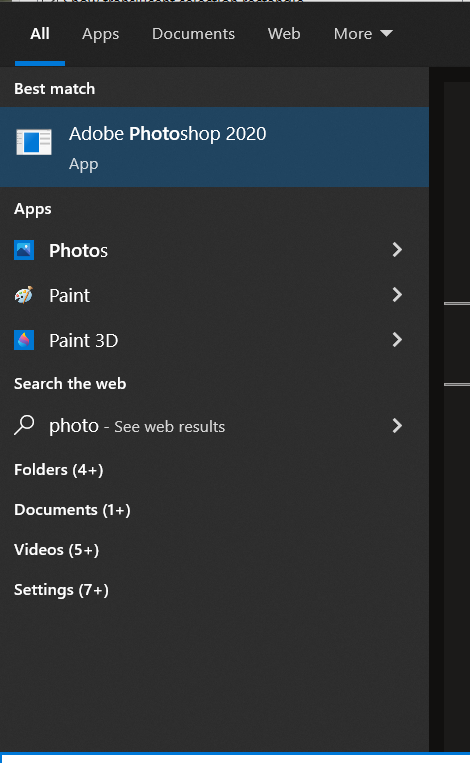
Task: Expand the photo web results chevron
Action: tap(397, 425)
